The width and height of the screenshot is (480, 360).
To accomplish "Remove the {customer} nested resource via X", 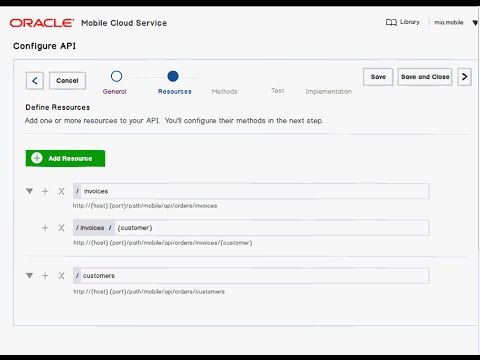I will coord(61,228).
